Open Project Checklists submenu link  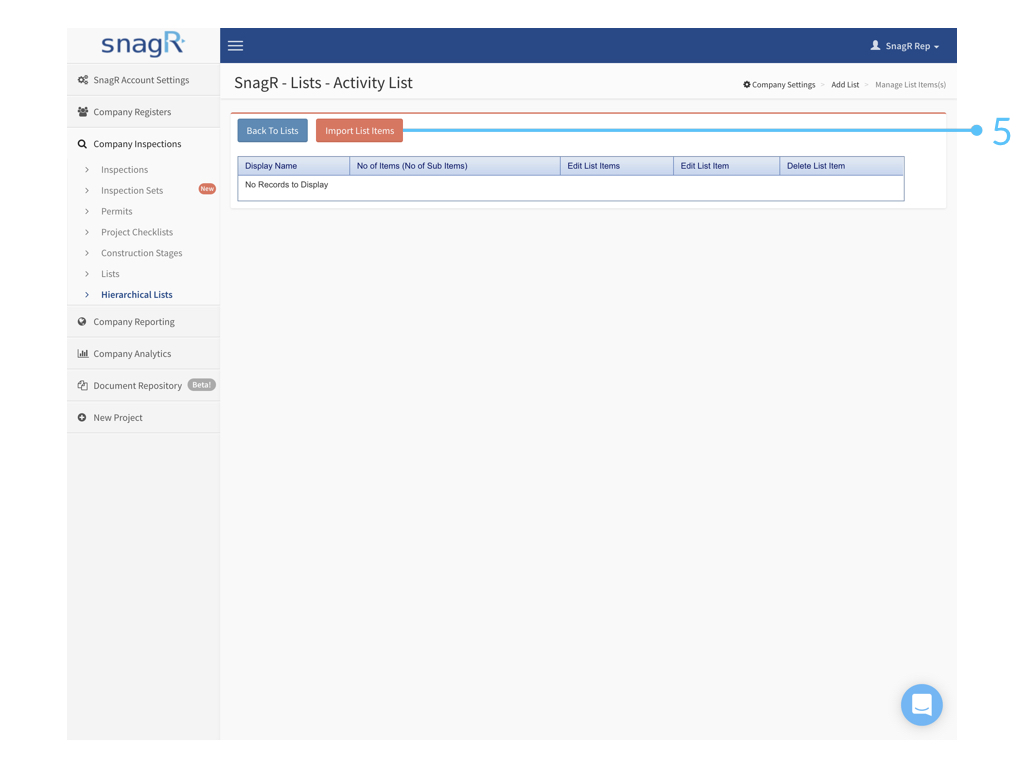pos(136,232)
